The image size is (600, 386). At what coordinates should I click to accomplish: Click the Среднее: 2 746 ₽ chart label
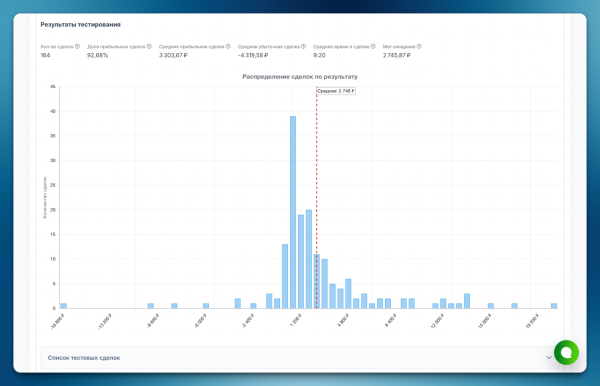pyautogui.click(x=336, y=91)
